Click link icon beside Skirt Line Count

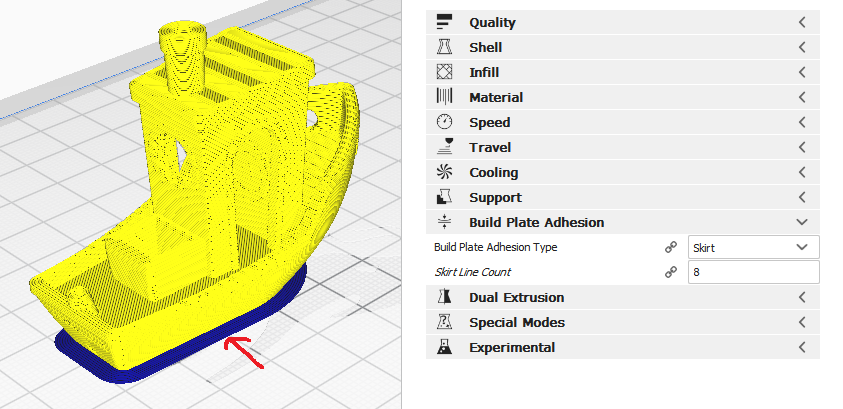click(x=670, y=272)
